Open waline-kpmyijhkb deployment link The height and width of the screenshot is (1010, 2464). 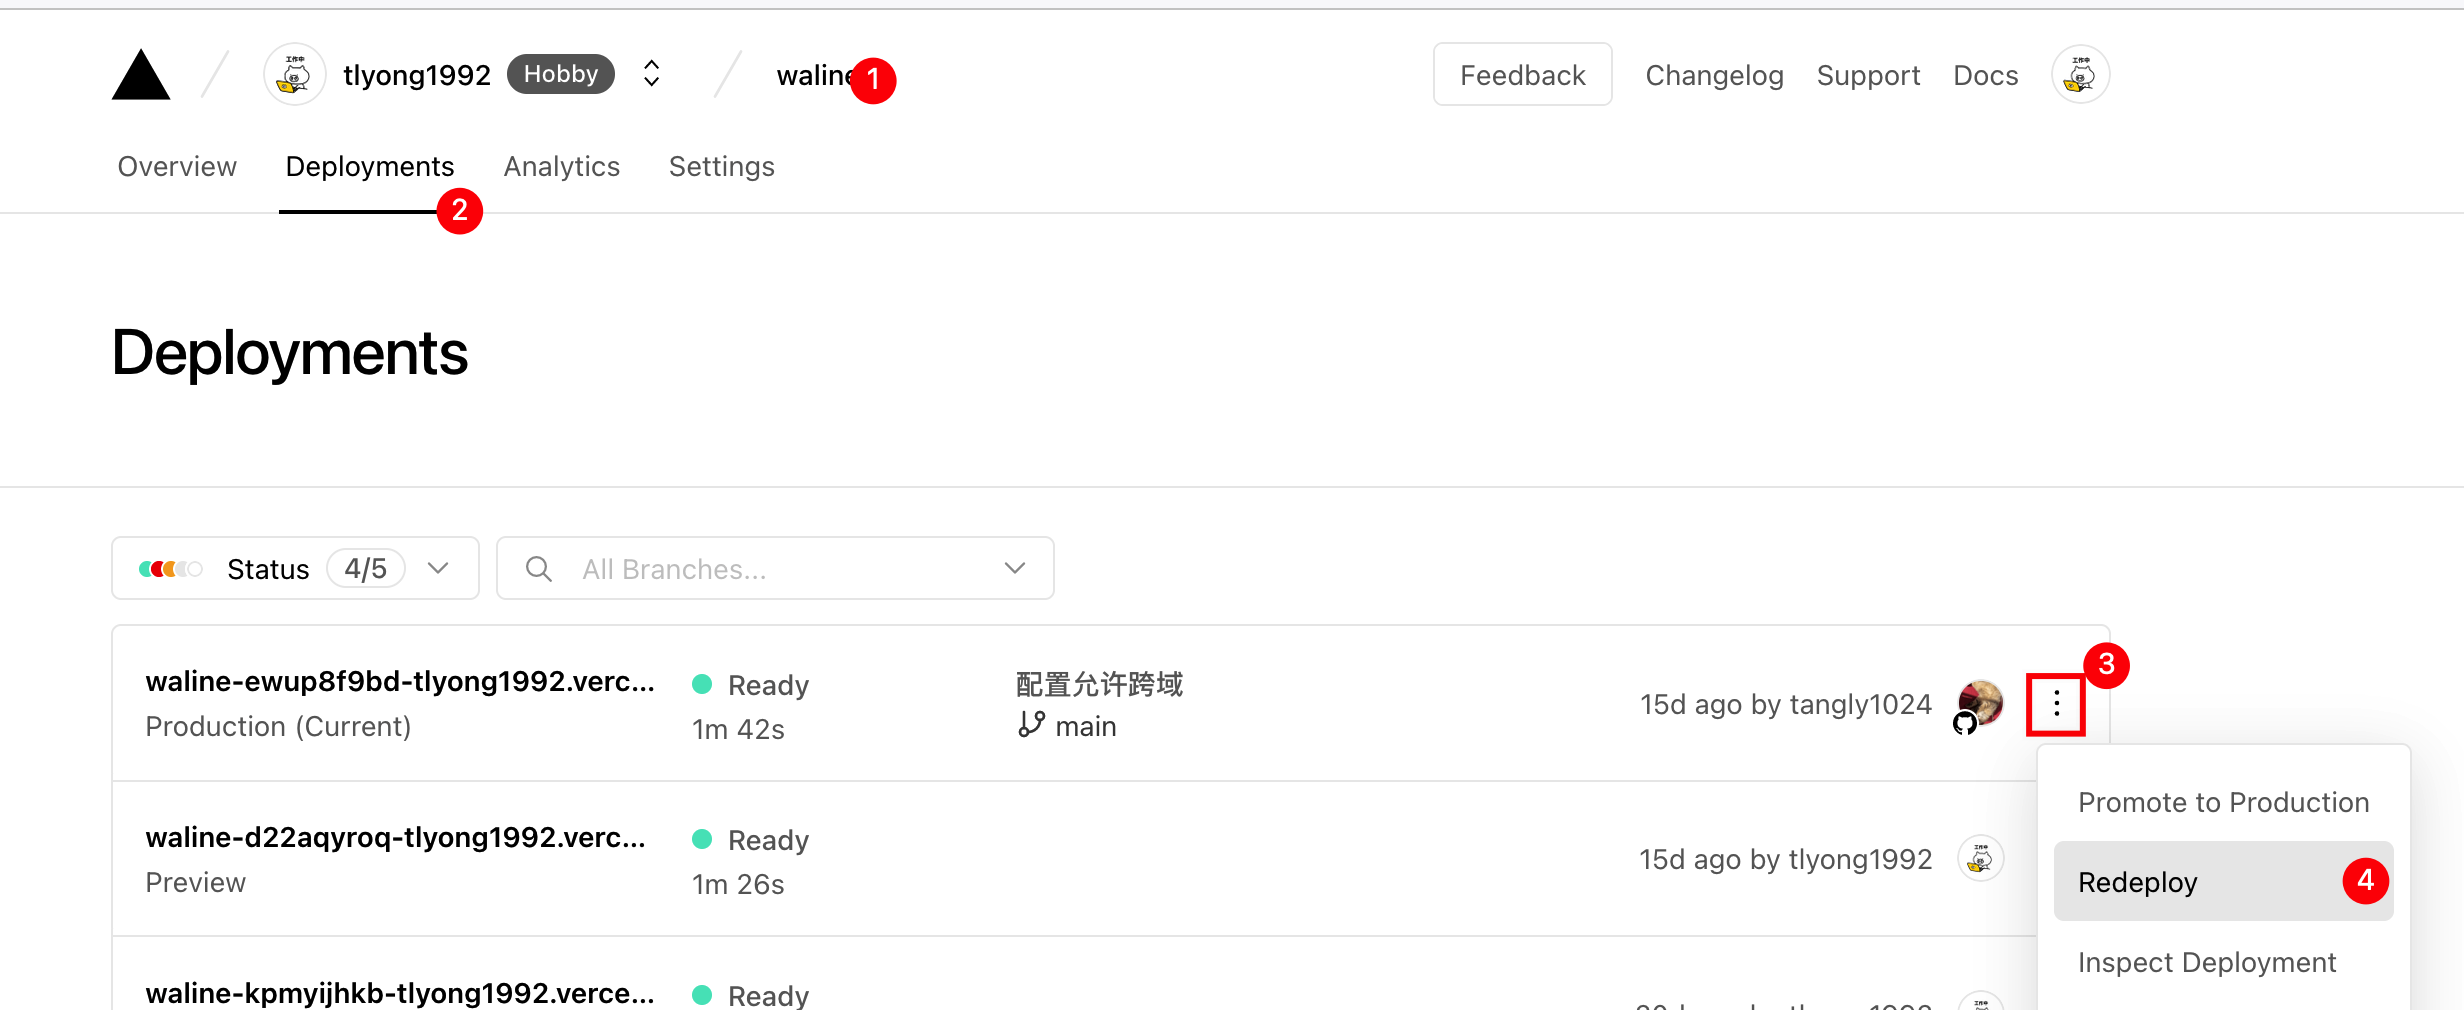click(x=400, y=993)
